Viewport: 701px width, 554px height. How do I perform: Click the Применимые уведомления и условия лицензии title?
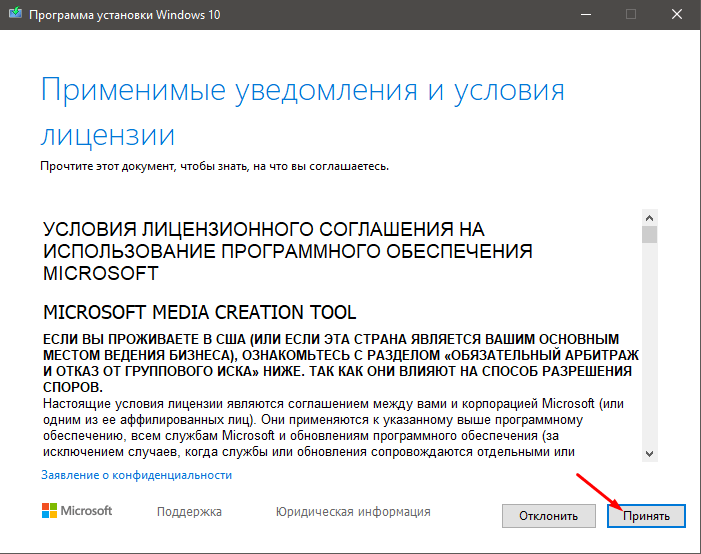302,112
